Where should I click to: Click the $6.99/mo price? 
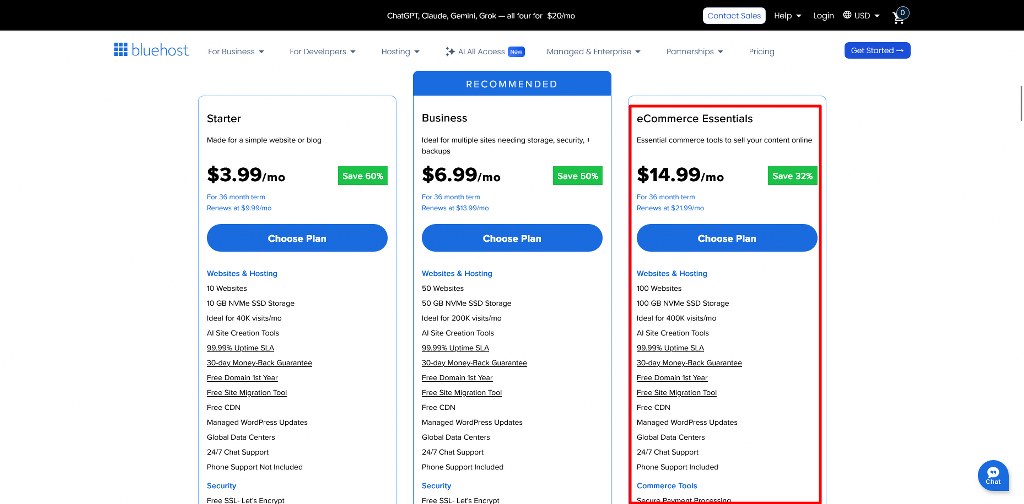[x=461, y=175]
